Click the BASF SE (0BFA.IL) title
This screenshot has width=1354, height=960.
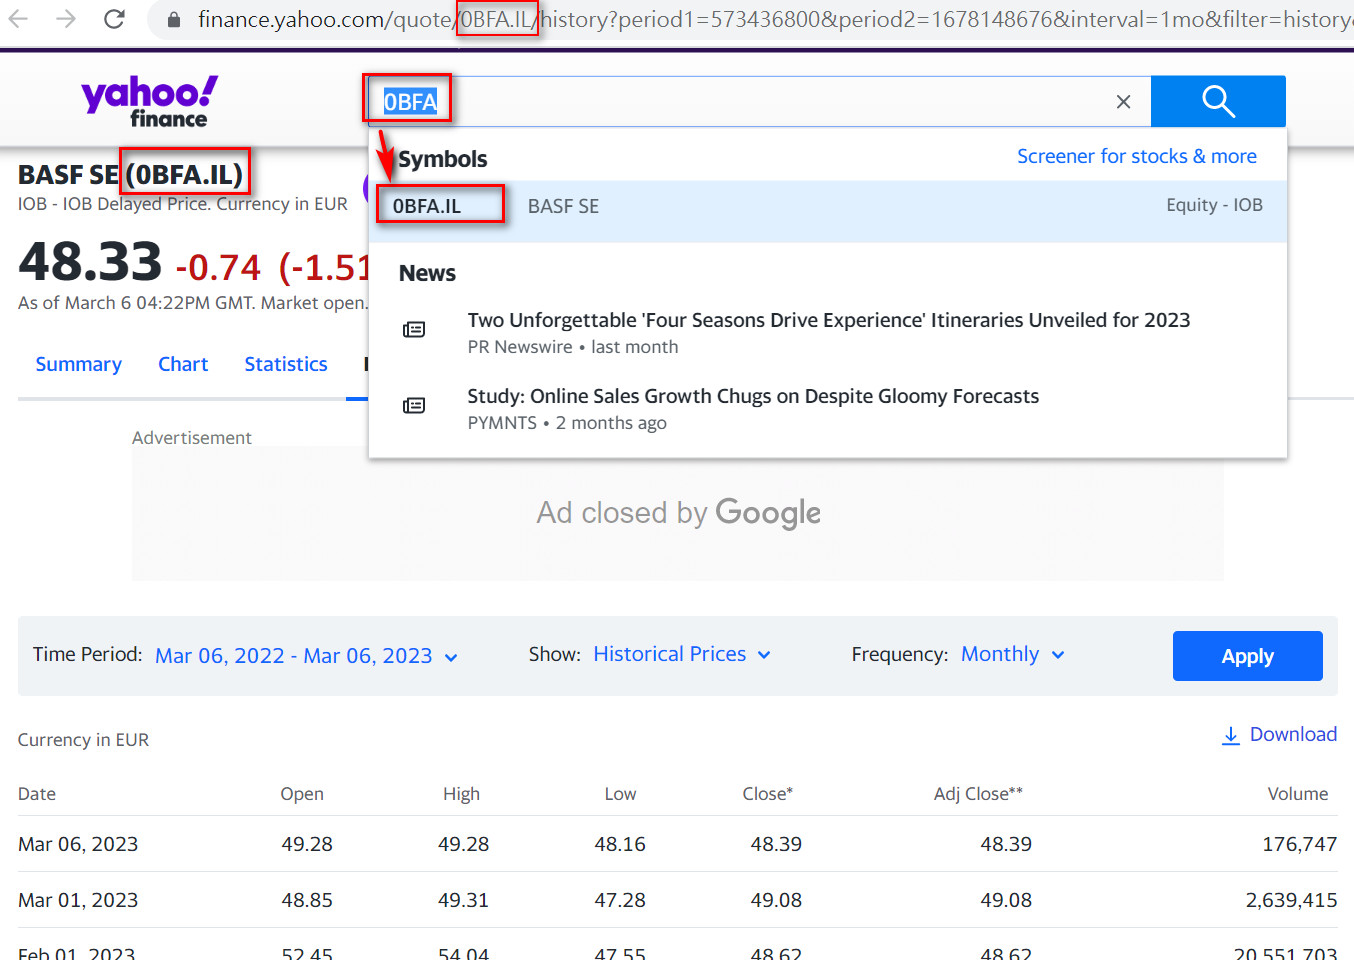131,175
